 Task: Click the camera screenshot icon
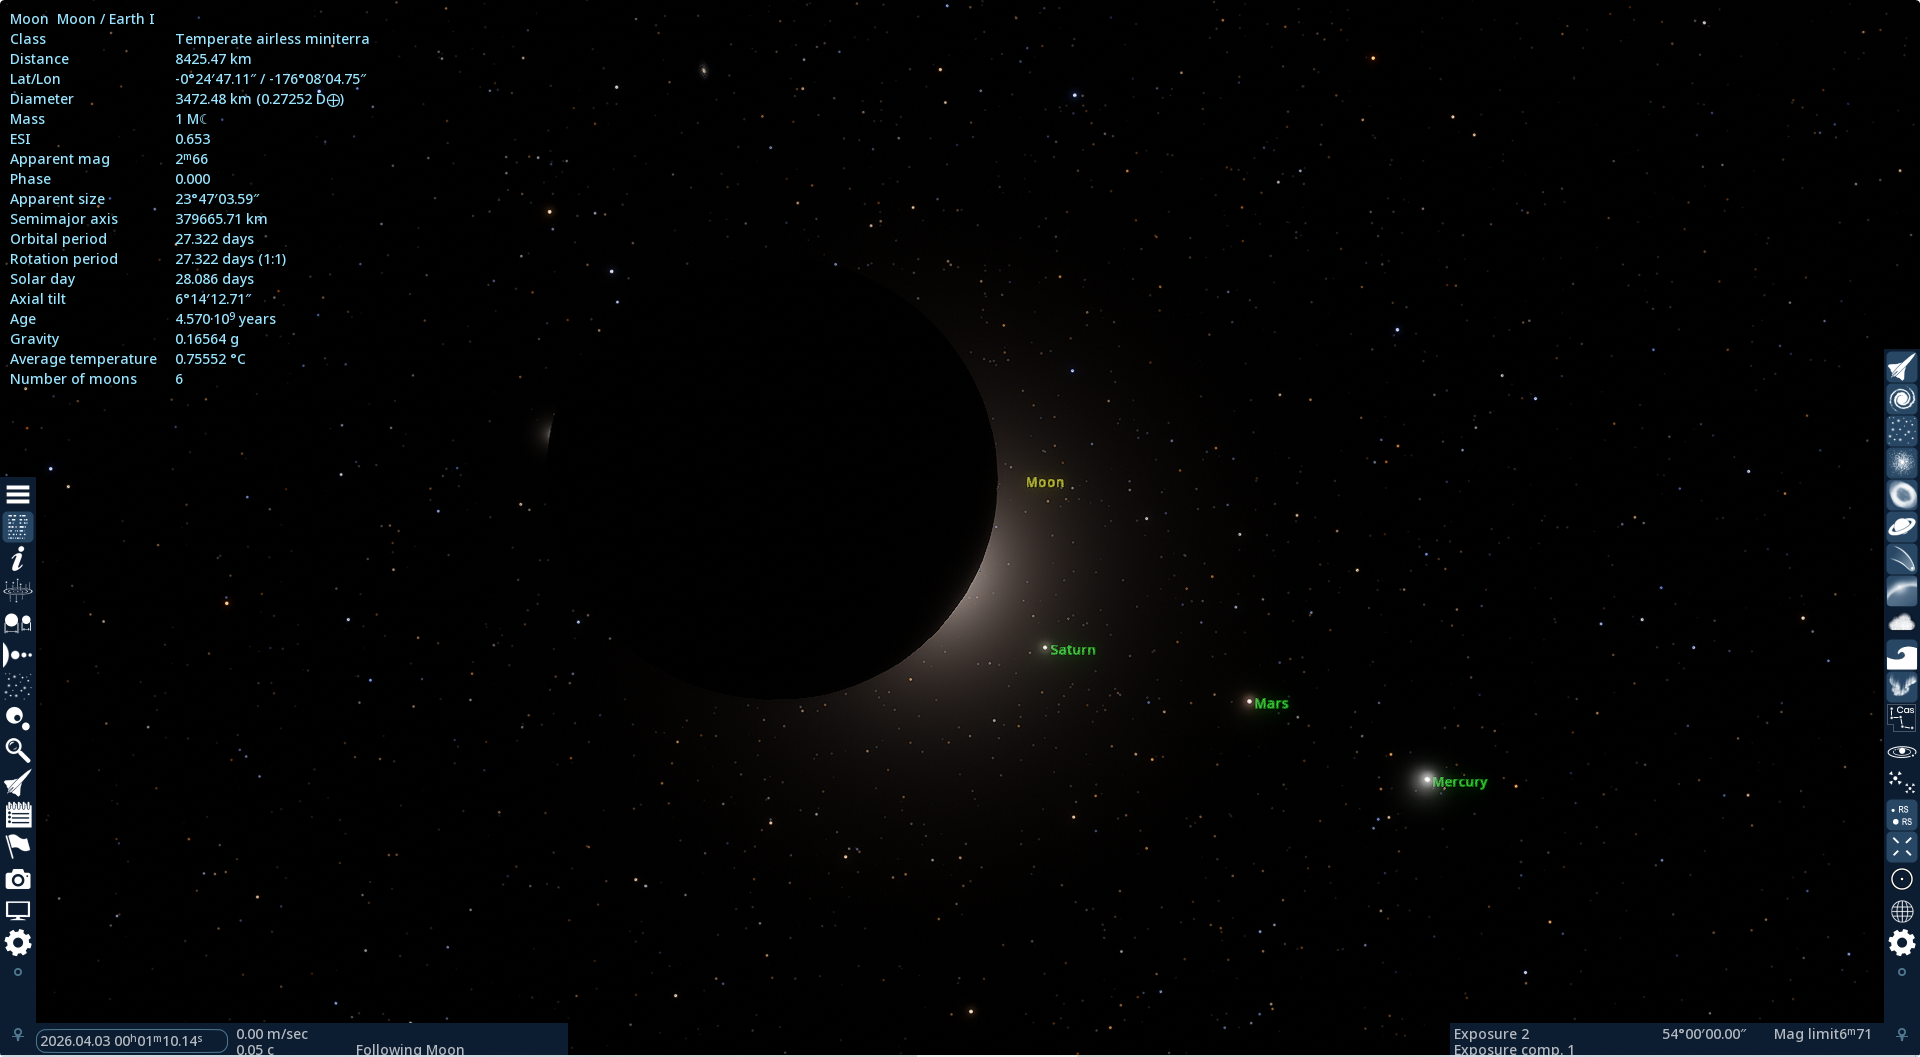[x=18, y=879]
